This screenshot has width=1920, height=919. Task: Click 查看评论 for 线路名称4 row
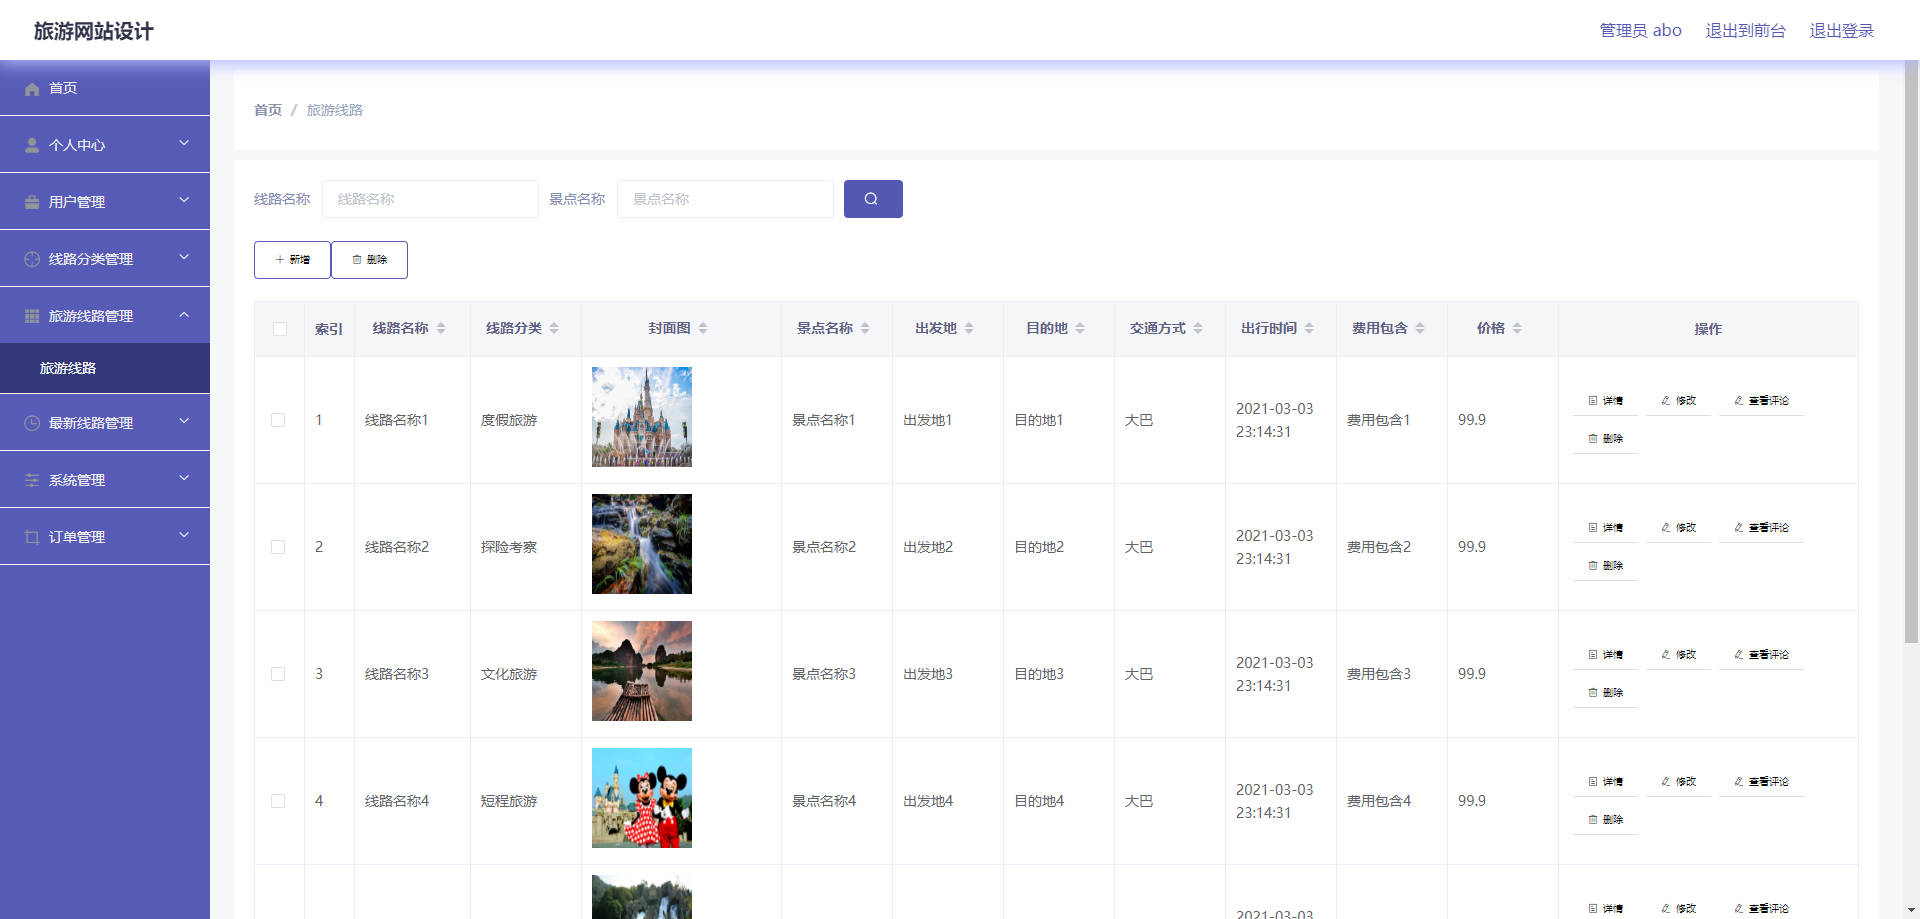point(1761,781)
